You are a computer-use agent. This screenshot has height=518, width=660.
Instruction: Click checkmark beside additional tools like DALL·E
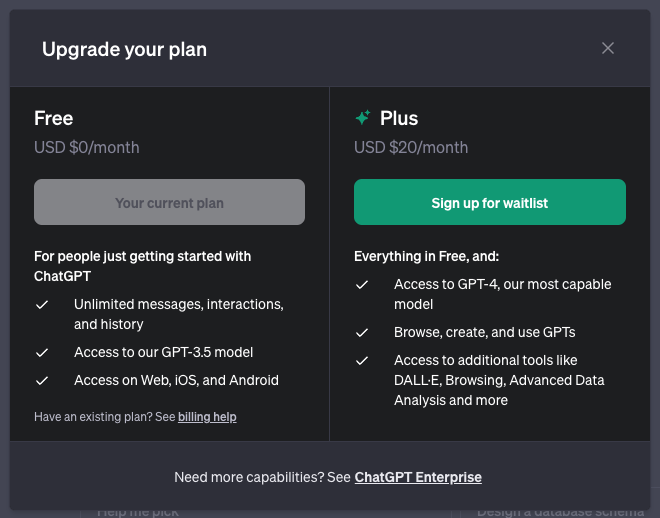click(362, 360)
